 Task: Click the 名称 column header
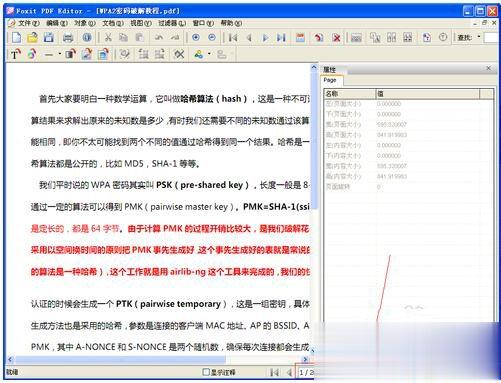pyautogui.click(x=350, y=94)
